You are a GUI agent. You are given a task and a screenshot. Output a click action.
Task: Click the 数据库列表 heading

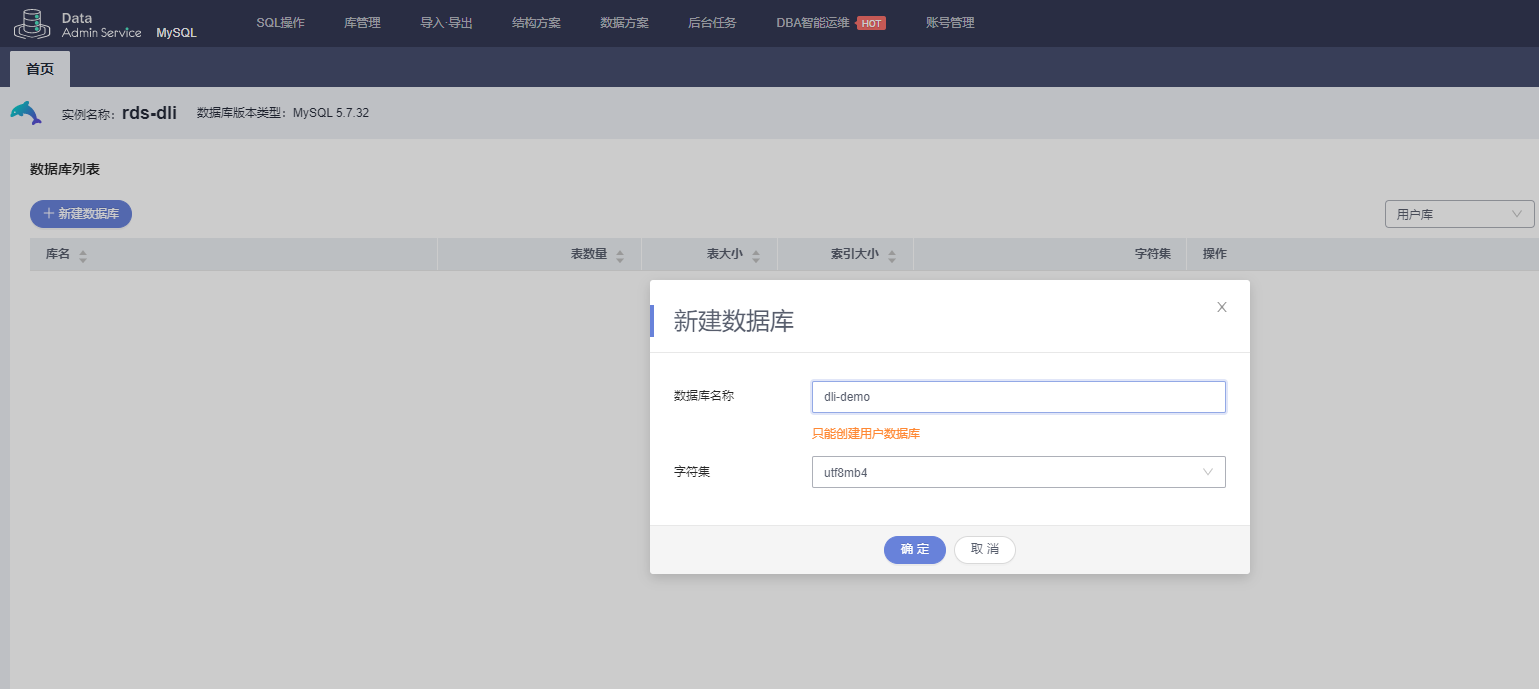point(65,169)
